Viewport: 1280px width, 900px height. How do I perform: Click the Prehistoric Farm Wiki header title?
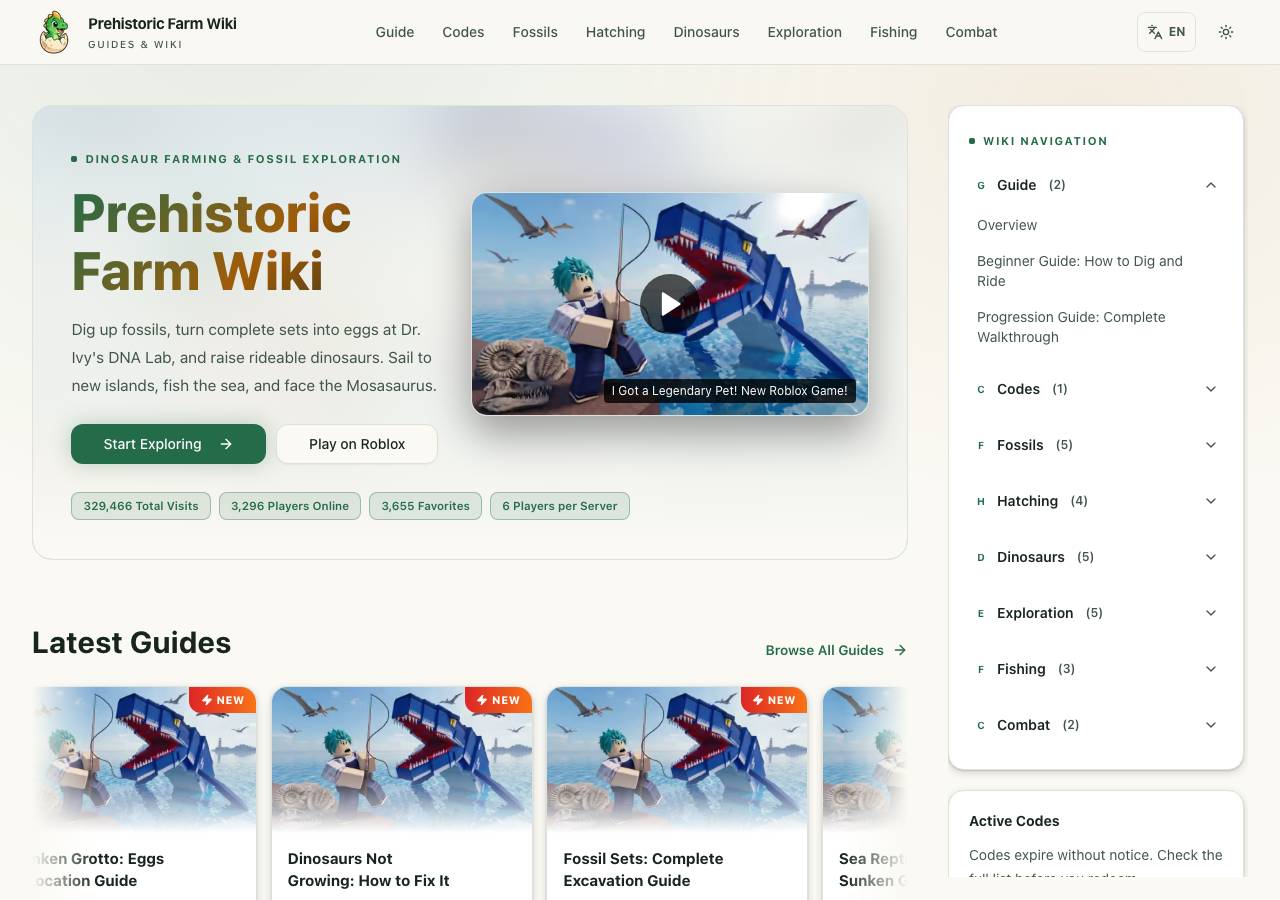(162, 24)
